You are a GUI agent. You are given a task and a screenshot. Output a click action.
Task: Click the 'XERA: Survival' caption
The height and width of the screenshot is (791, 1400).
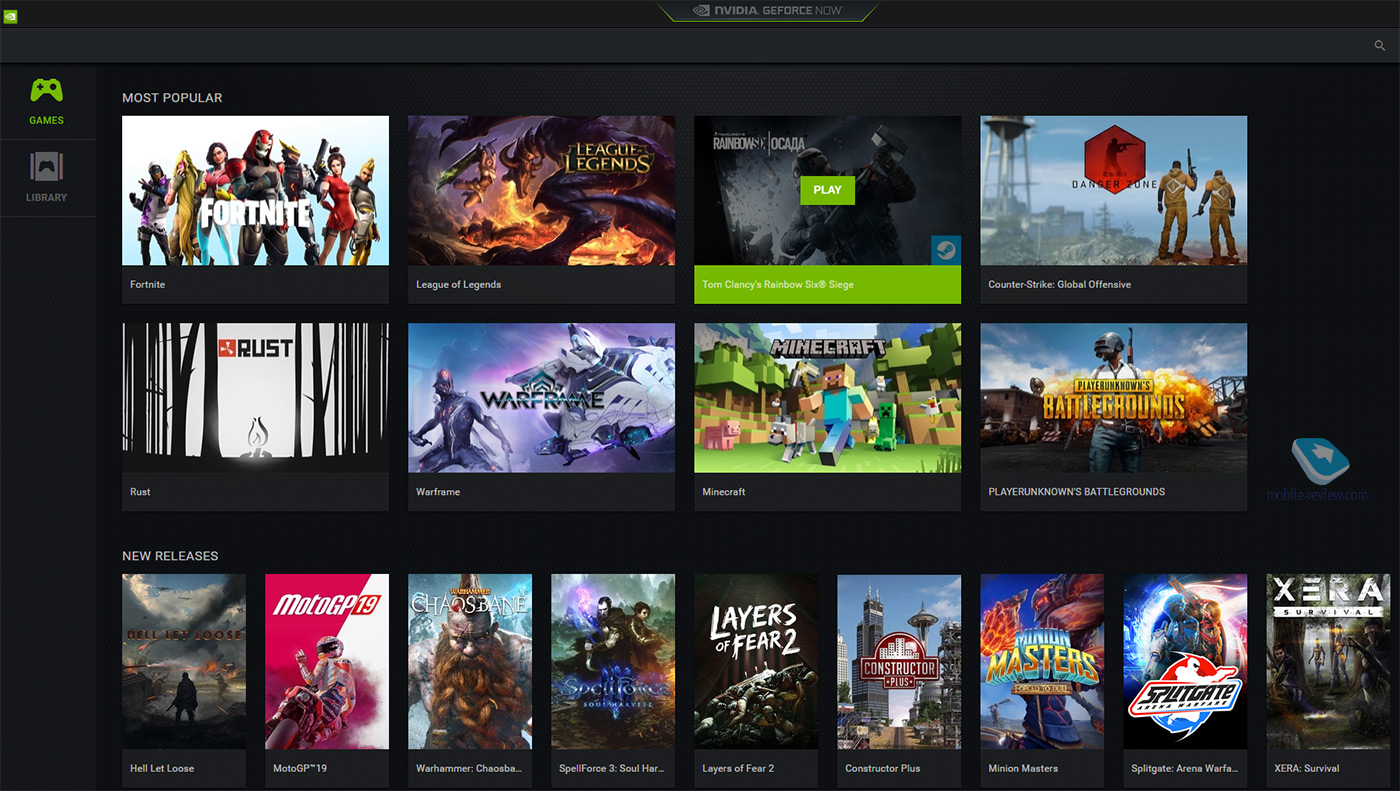pos(1307,768)
